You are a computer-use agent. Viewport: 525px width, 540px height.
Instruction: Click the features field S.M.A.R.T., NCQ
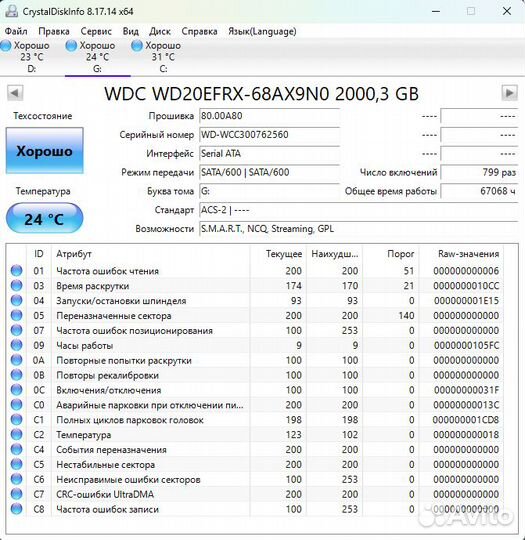point(359,229)
